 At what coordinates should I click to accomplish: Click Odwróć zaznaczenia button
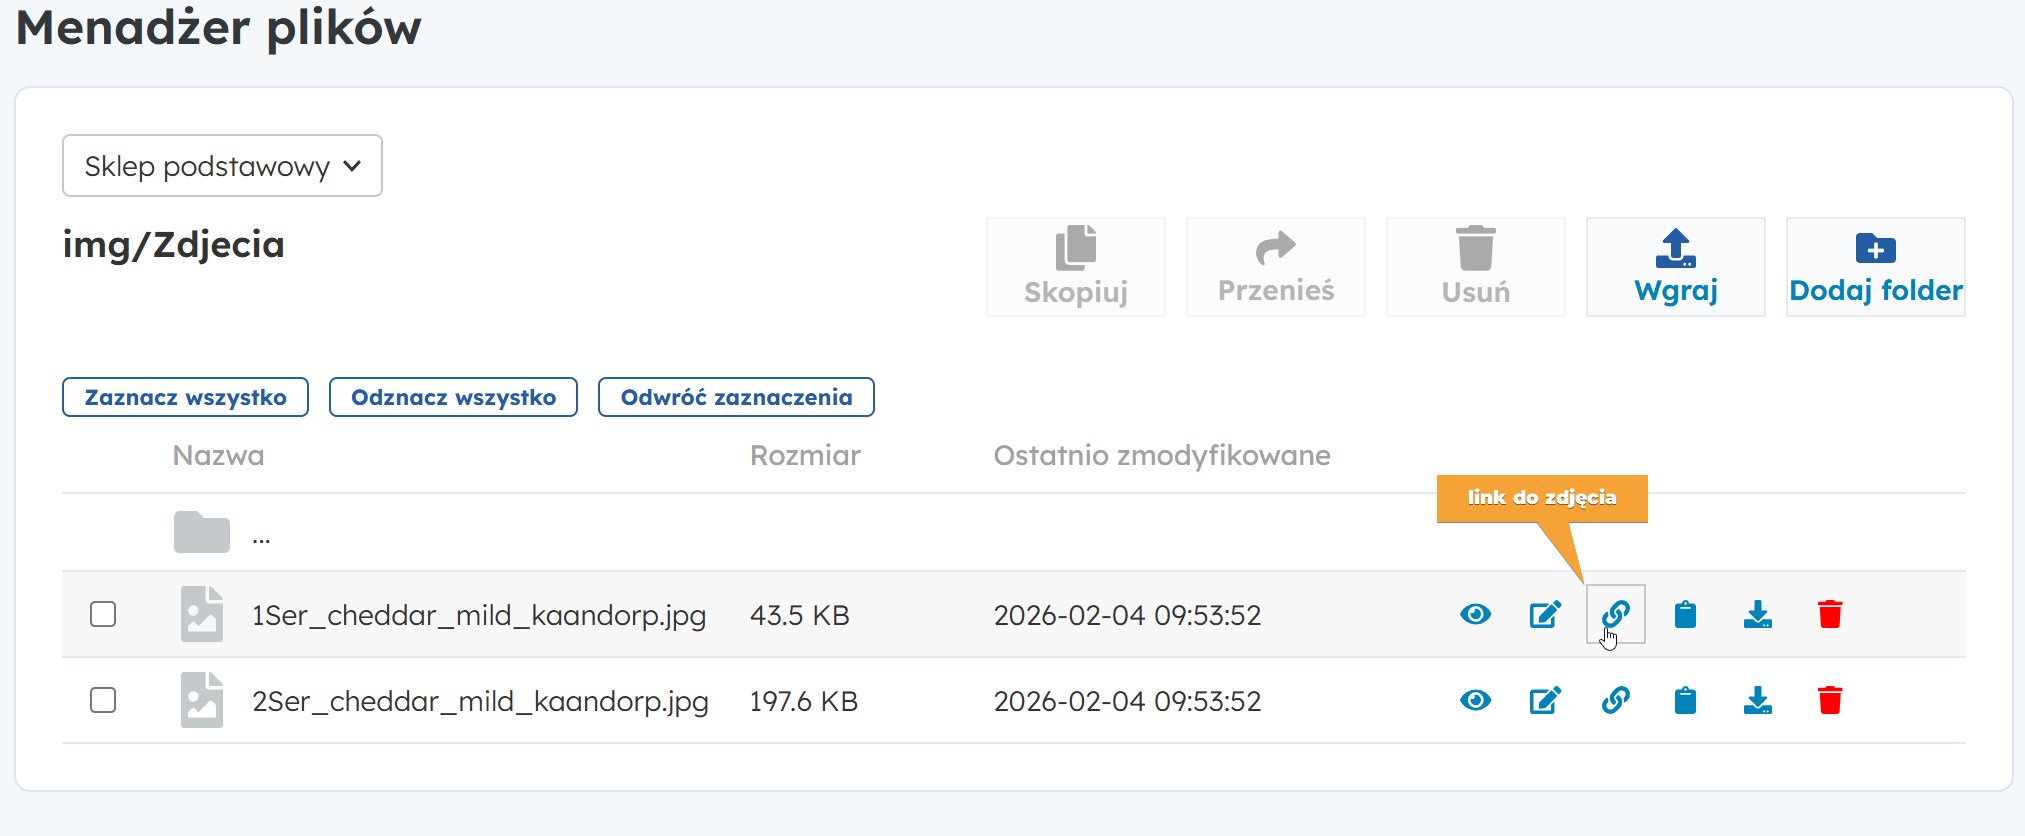click(736, 397)
